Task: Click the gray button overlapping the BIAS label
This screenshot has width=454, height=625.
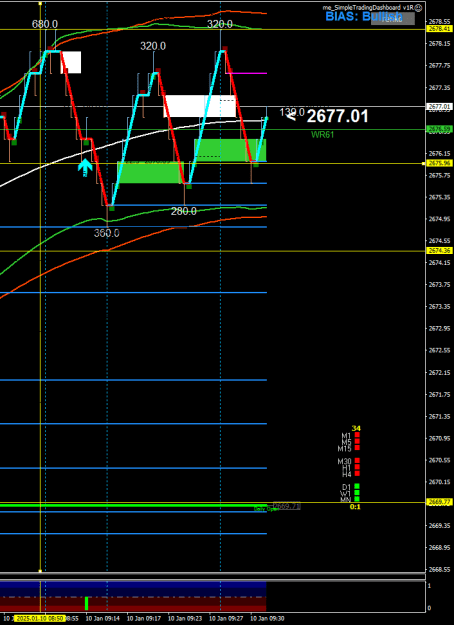Action: coord(393,18)
